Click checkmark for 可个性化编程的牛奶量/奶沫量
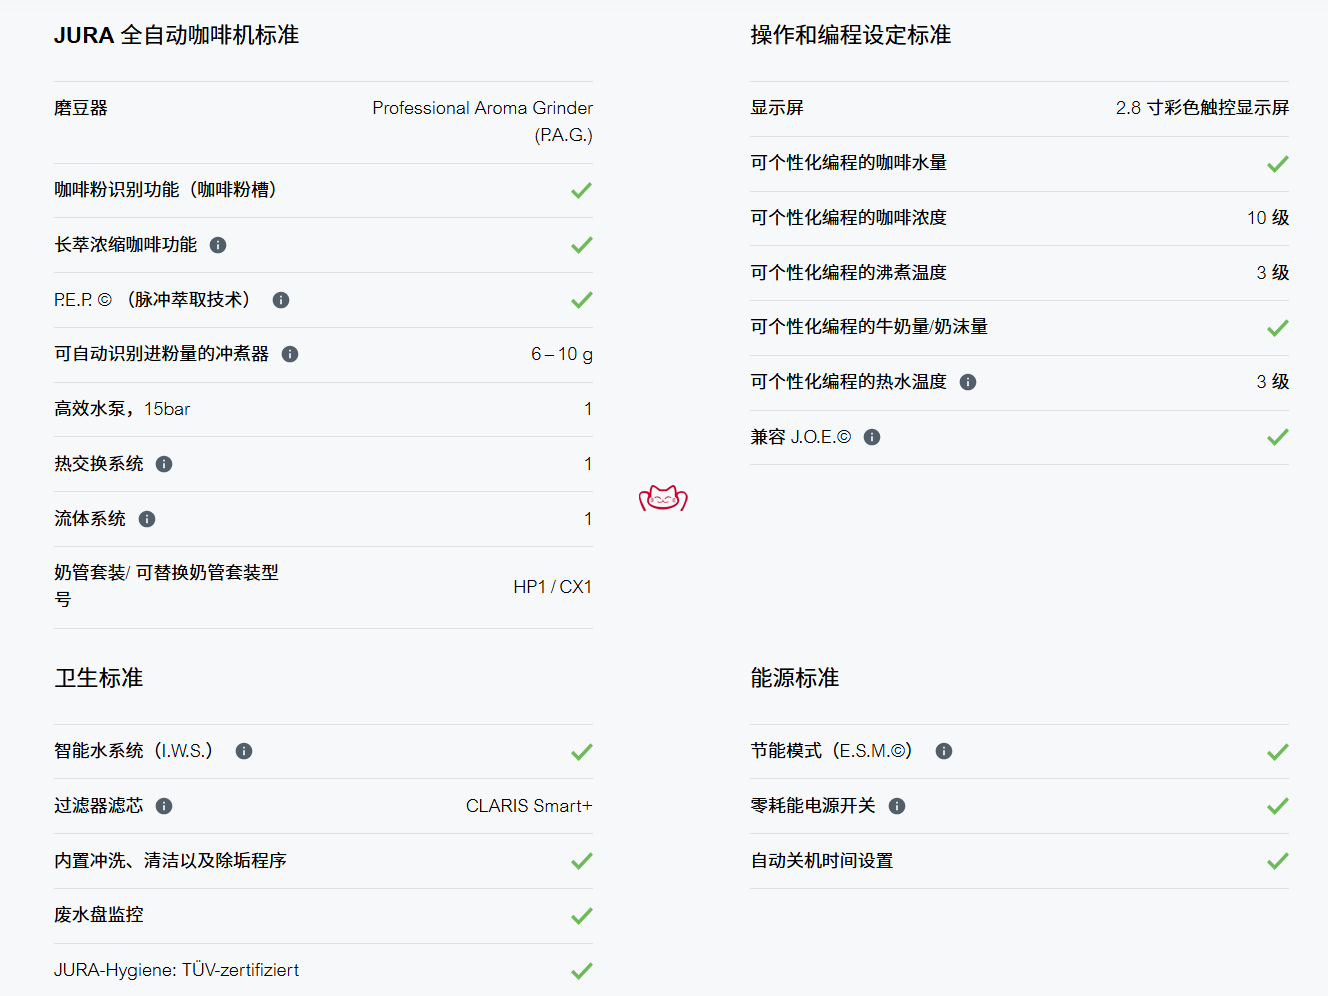The height and width of the screenshot is (996, 1328). coord(1278,328)
